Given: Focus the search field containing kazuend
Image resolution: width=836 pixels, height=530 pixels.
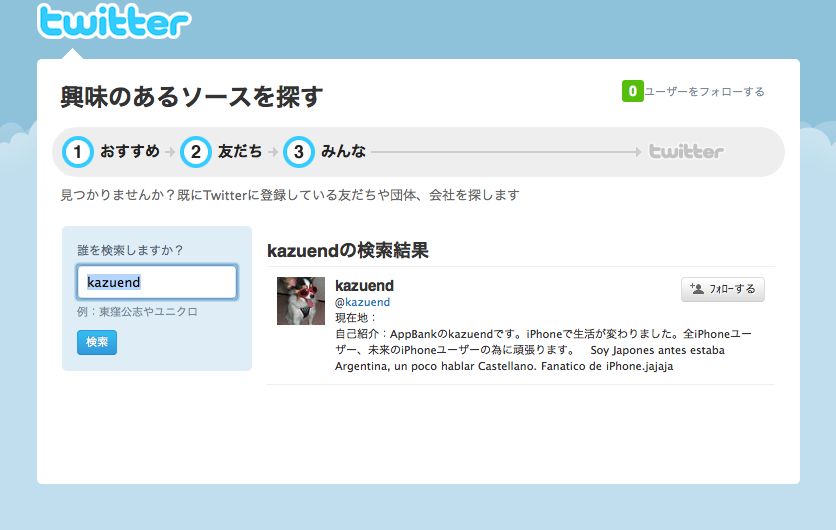Looking at the screenshot, I should pyautogui.click(x=157, y=282).
